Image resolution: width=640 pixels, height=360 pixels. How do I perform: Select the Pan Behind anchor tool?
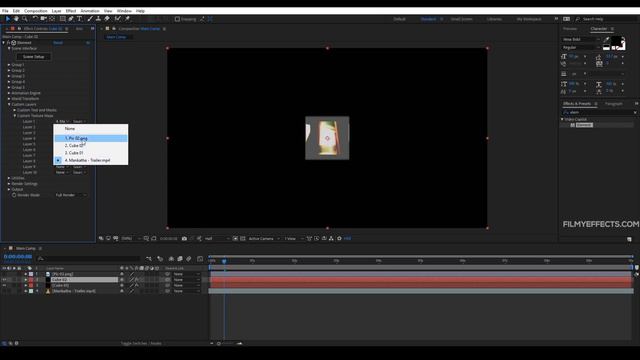52,19
